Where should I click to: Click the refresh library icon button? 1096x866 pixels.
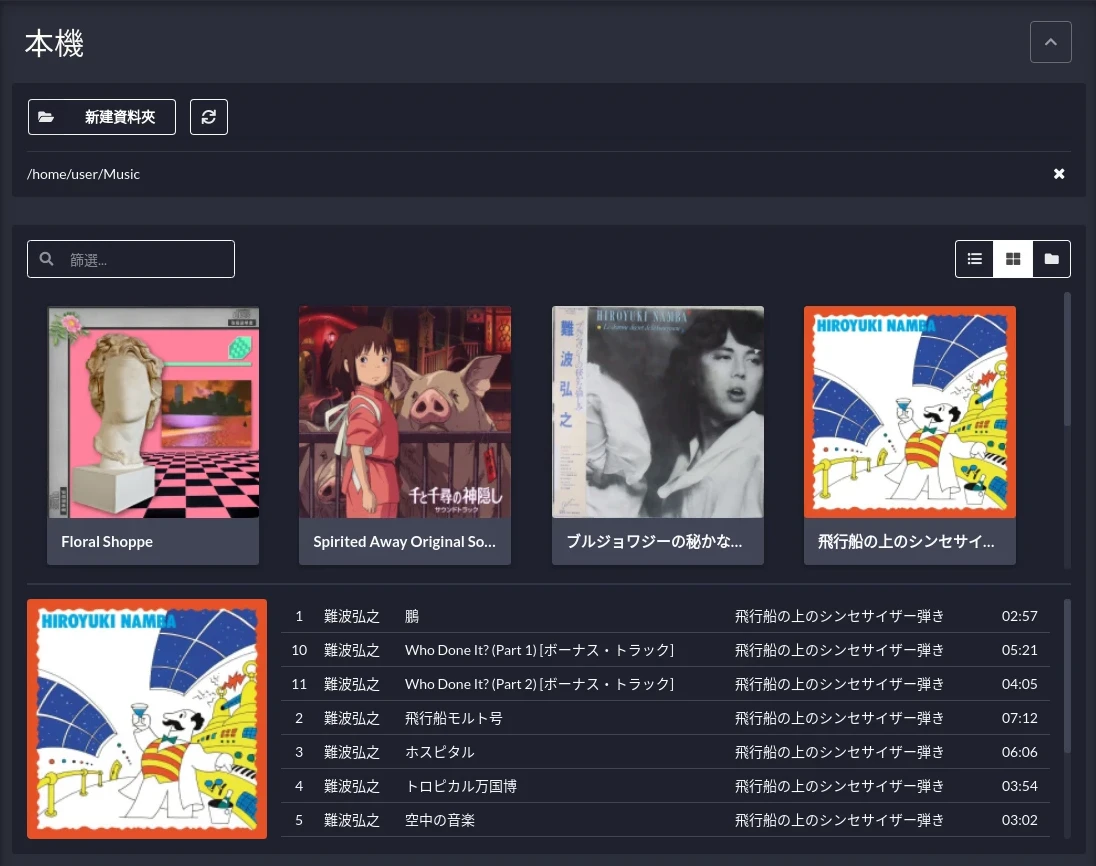[209, 117]
